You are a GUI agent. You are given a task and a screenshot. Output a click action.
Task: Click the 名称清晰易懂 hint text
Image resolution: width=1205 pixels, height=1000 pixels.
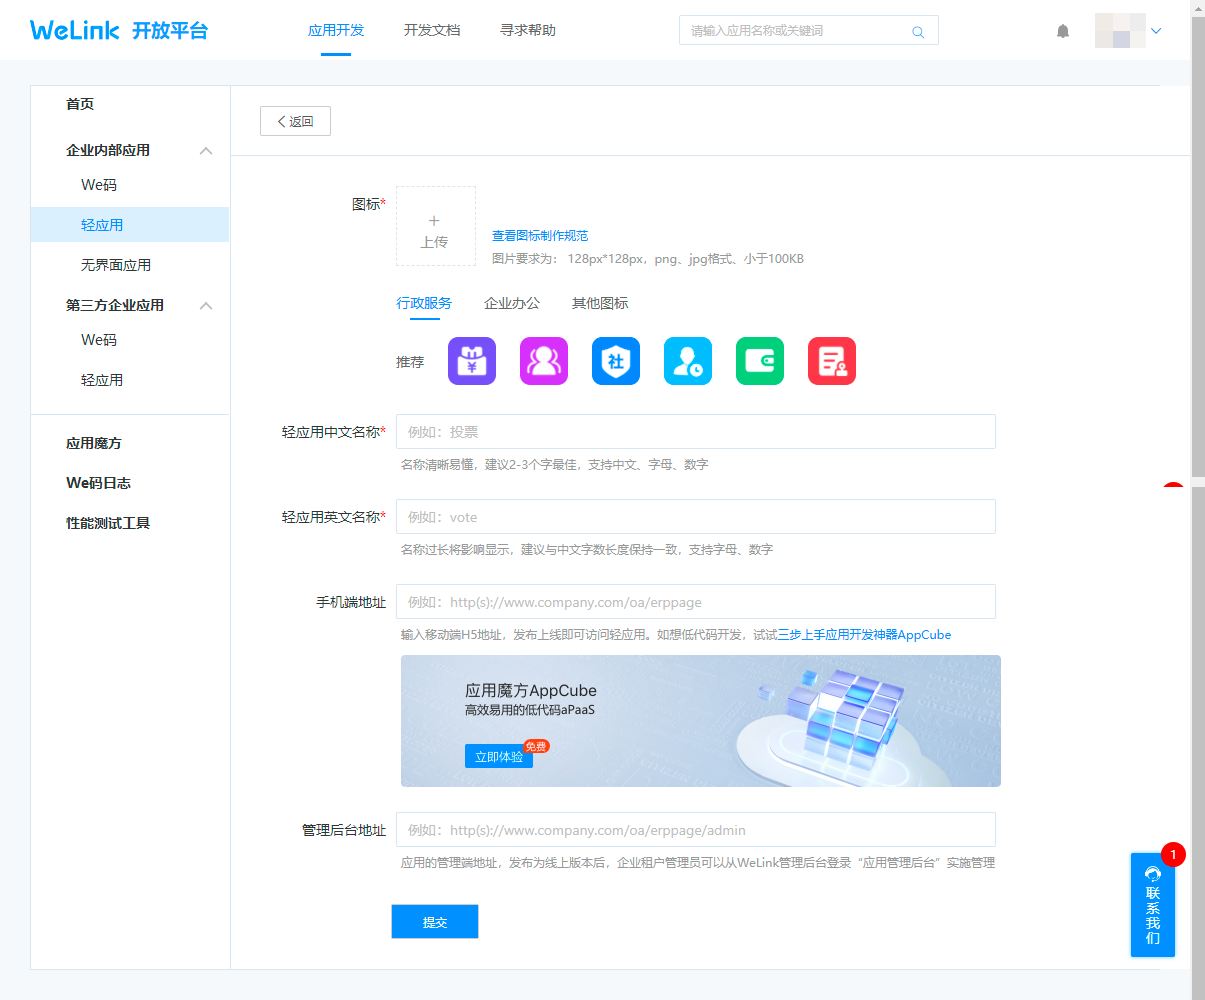[555, 465]
